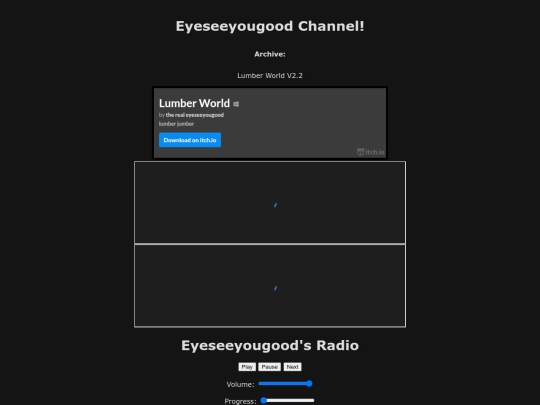Screen dimensions: 540x405
Task: Click the Volume: label
Action: 240,384
